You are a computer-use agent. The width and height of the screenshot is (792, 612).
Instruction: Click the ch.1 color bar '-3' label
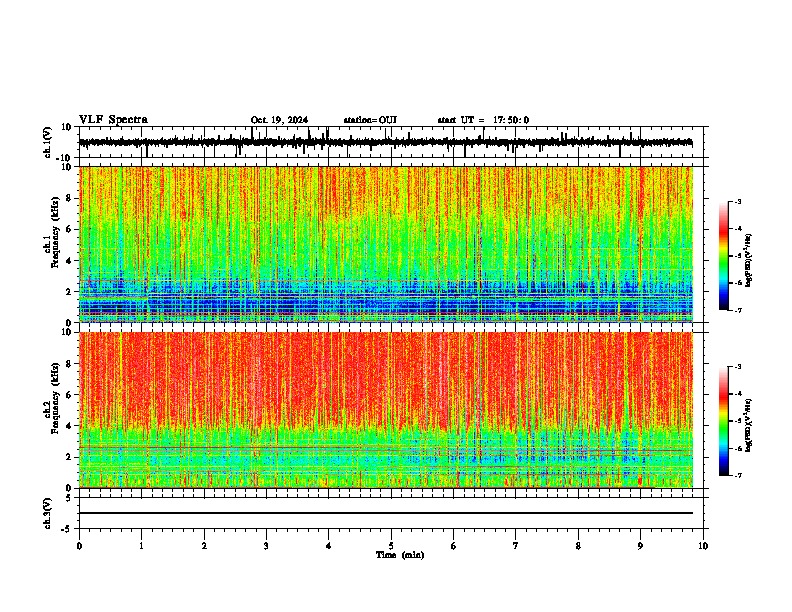(737, 201)
